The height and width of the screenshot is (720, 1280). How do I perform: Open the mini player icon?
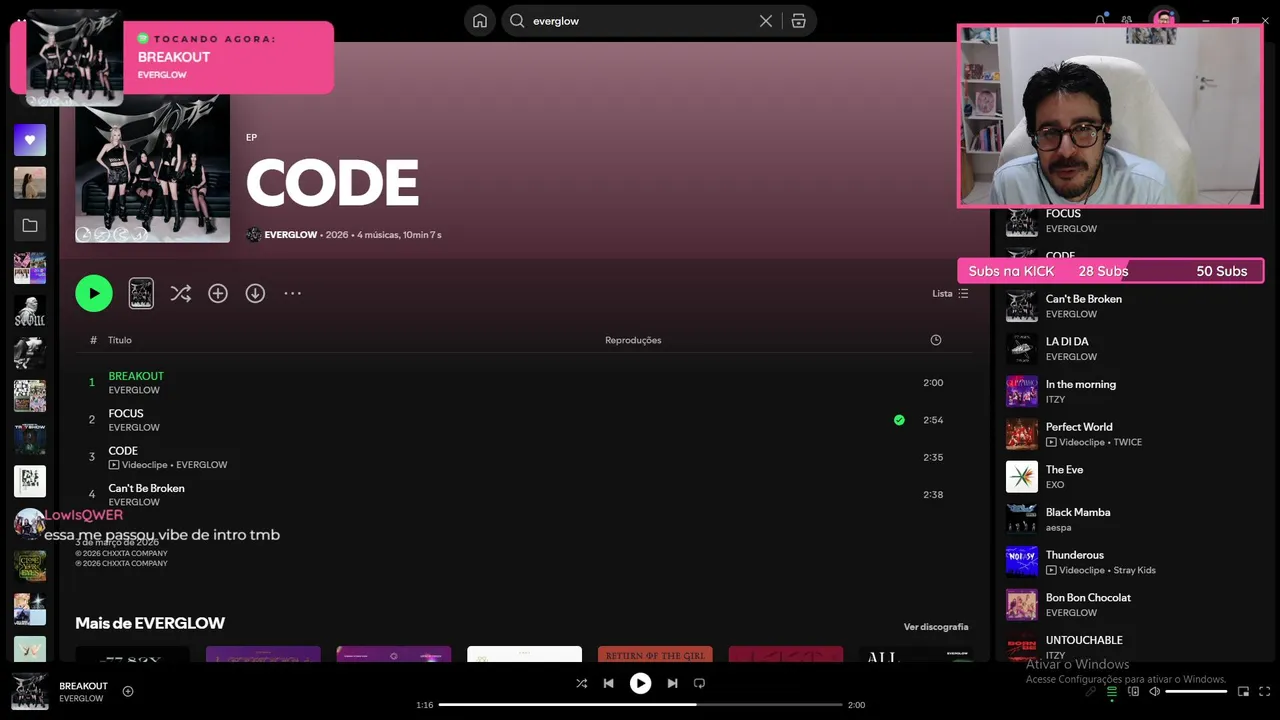[1243, 691]
